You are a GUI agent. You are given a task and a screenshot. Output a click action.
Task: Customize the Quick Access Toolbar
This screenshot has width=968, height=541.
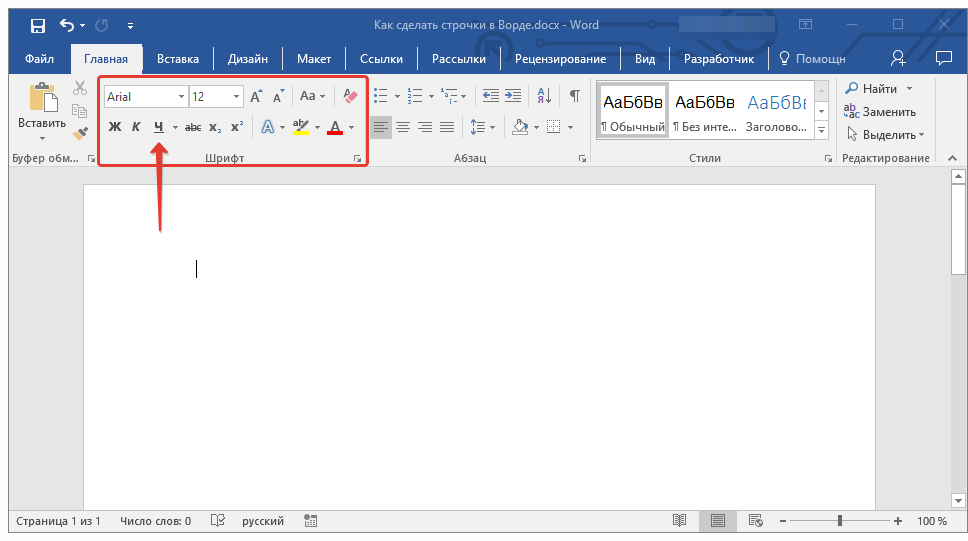tap(130, 26)
